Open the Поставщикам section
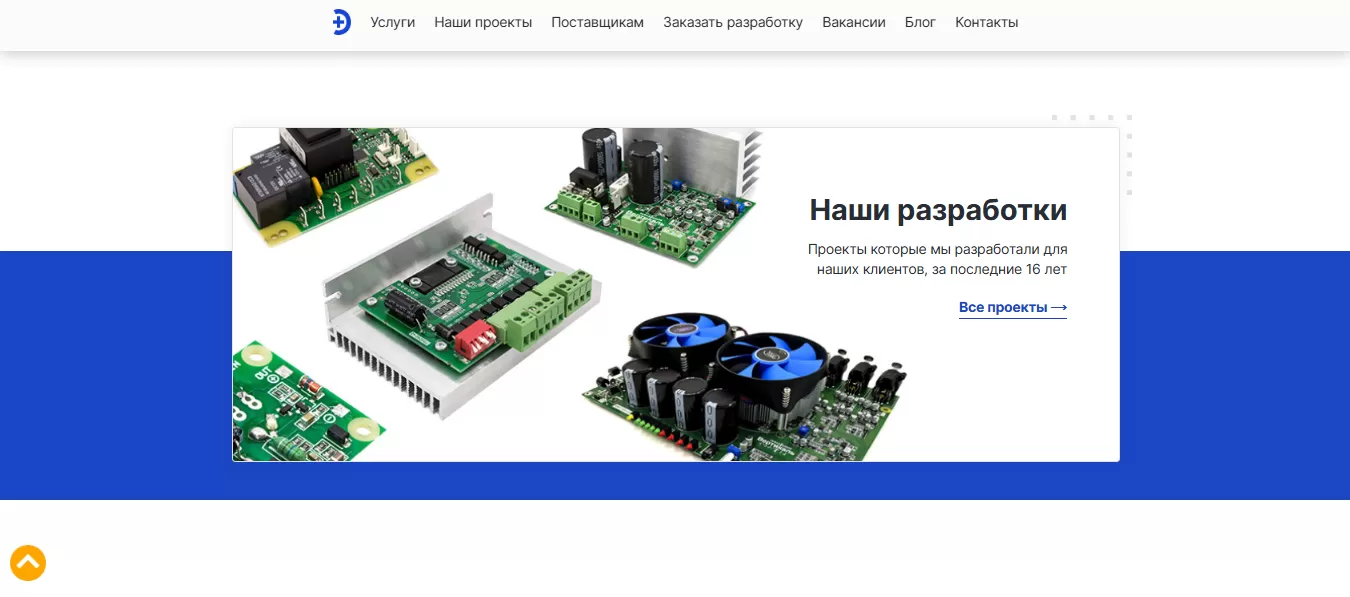The image size is (1350, 597). (x=598, y=22)
